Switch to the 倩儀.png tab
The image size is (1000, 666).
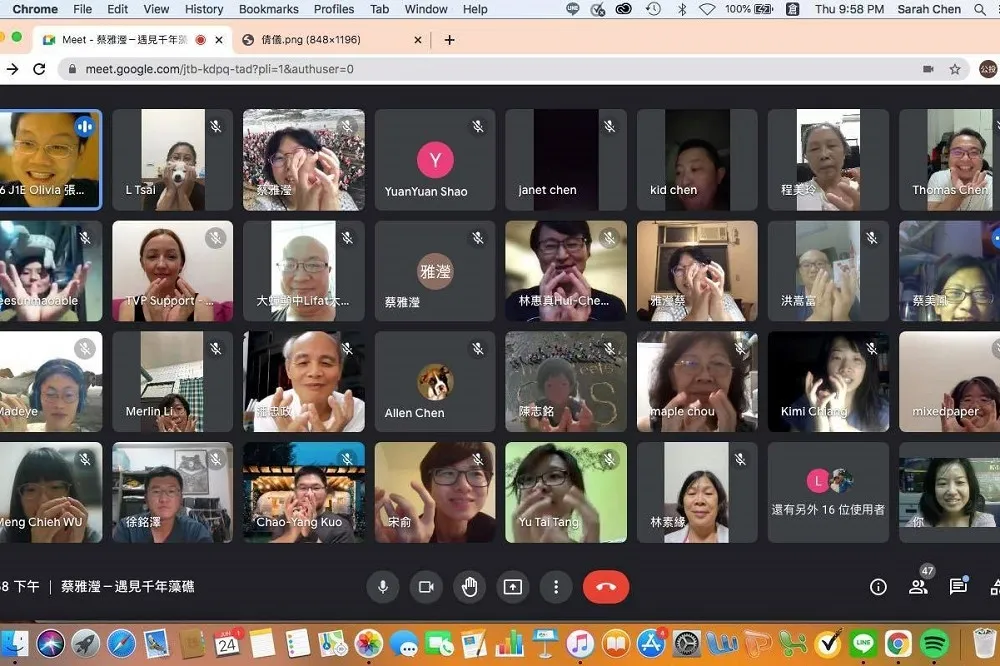point(311,40)
